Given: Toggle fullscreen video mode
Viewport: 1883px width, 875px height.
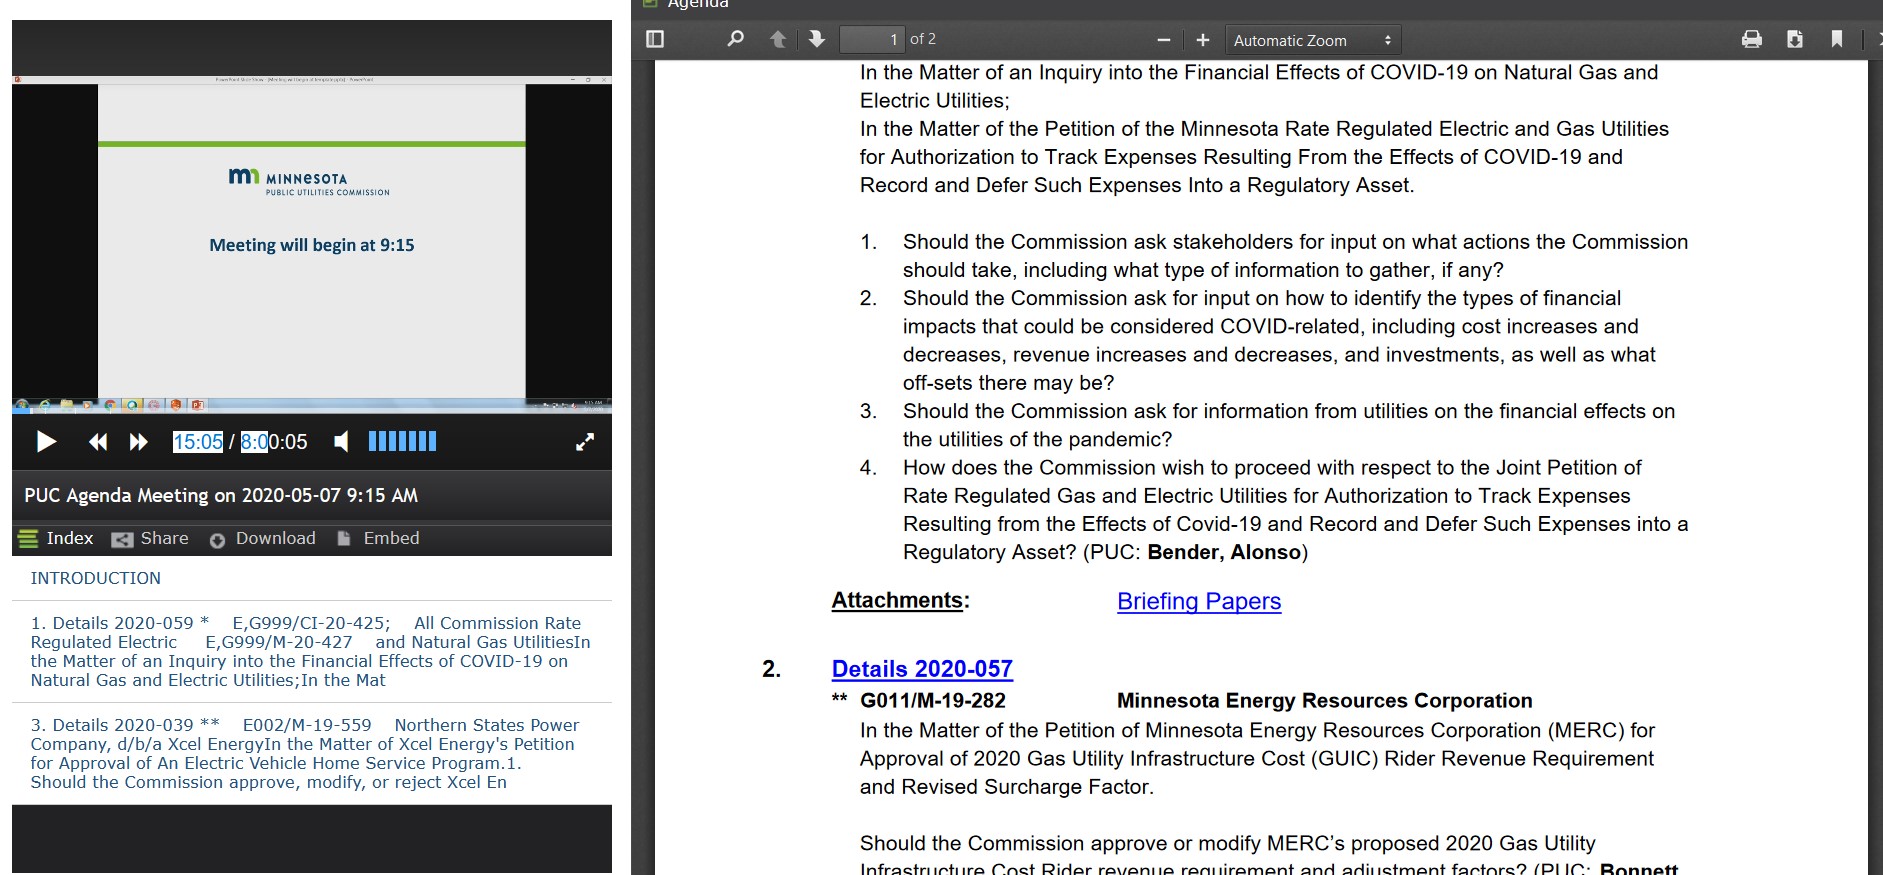Looking at the screenshot, I should click(x=585, y=442).
